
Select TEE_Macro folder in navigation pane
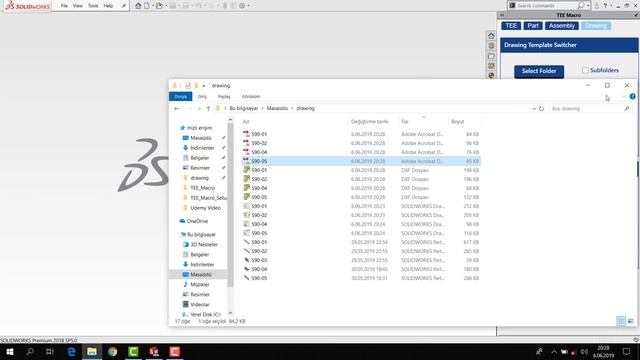pos(202,188)
